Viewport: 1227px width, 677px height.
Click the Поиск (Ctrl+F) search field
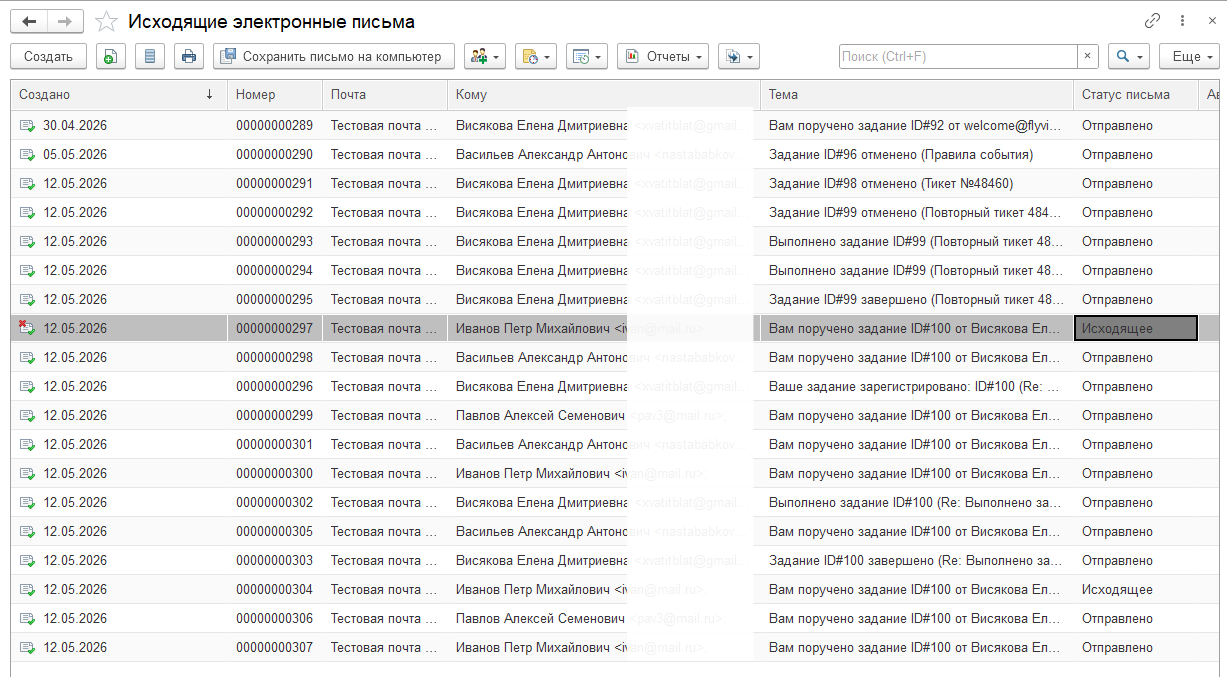tap(958, 57)
